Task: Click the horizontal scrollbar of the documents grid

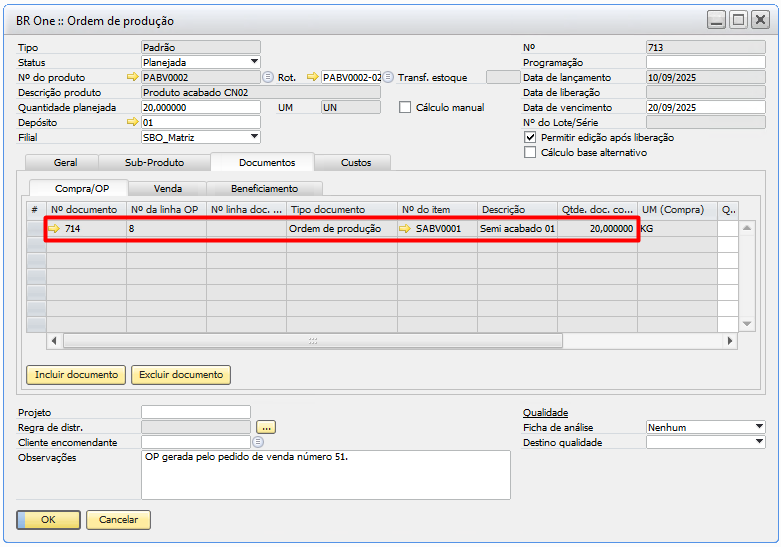Action: pos(312,341)
